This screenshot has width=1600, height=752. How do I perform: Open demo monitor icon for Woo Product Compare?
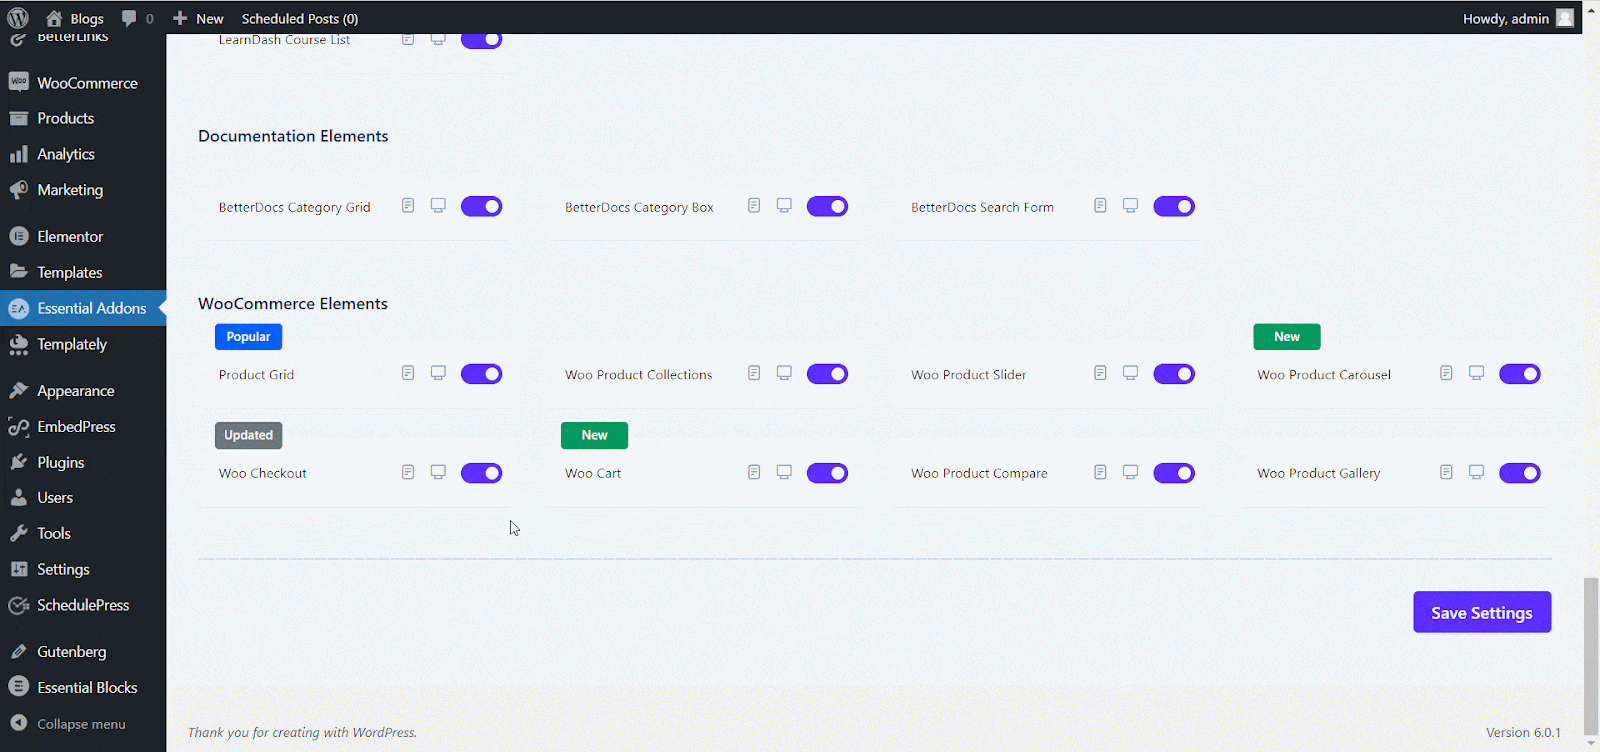click(x=1130, y=472)
